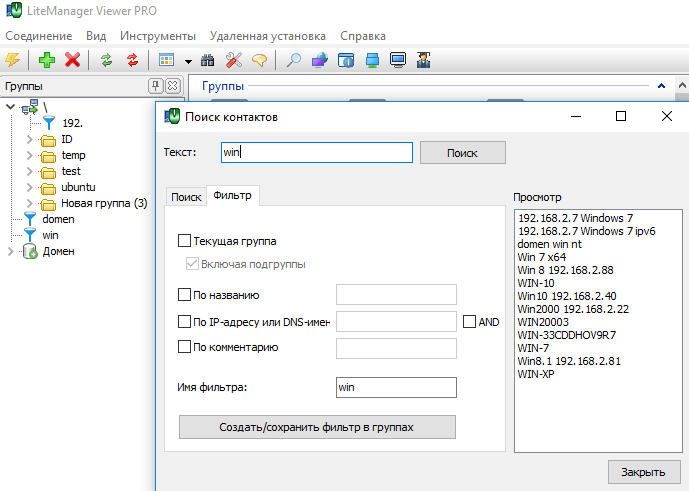The image size is (689, 491).
Task: Open the Вид menu
Action: point(96,36)
